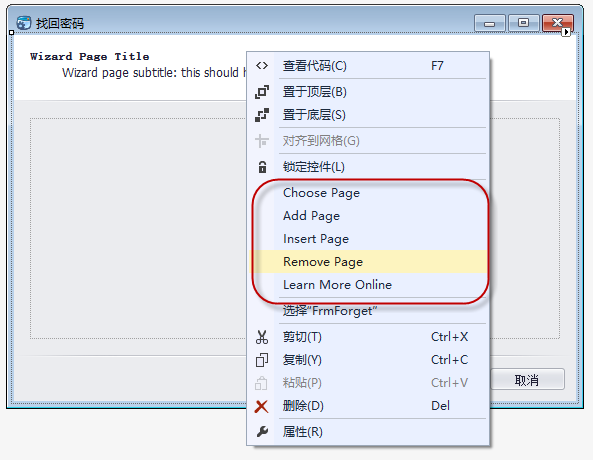The height and width of the screenshot is (460, 593).
Task: Select 复制(Y) menu entry
Action: pos(368,360)
